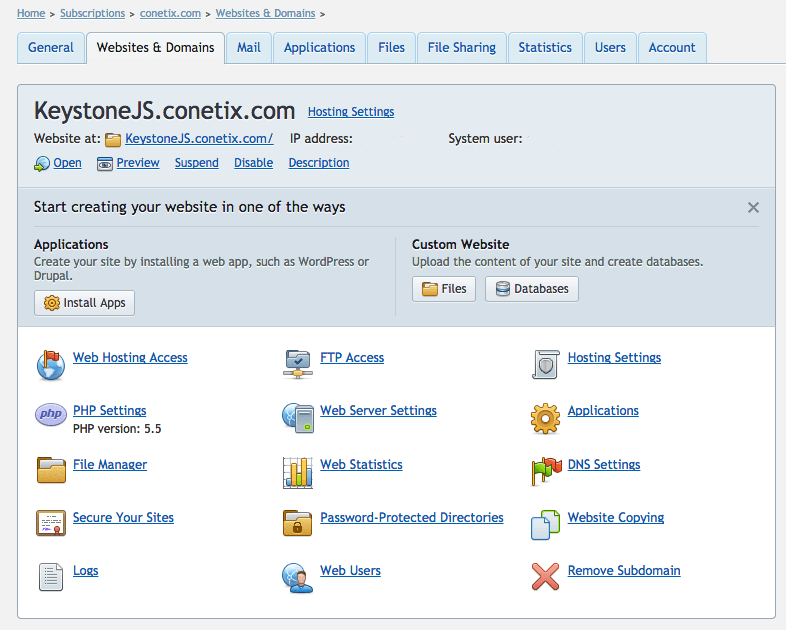Open the Mail tab
This screenshot has height=630, width=786.
(249, 48)
